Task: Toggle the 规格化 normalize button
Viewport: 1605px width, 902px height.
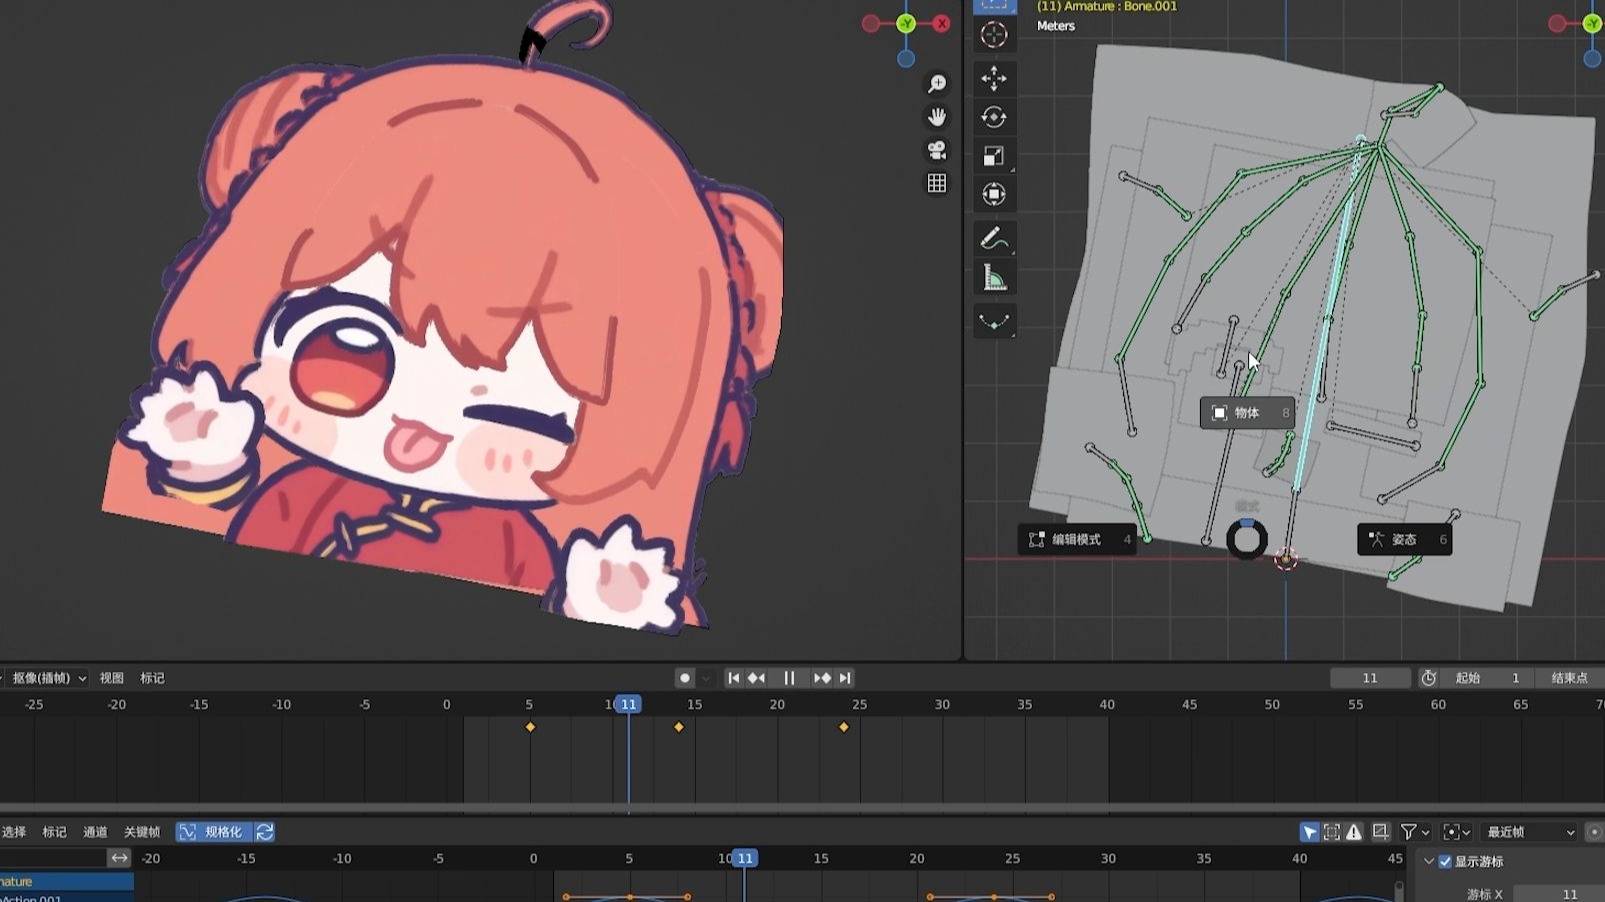Action: (213, 832)
